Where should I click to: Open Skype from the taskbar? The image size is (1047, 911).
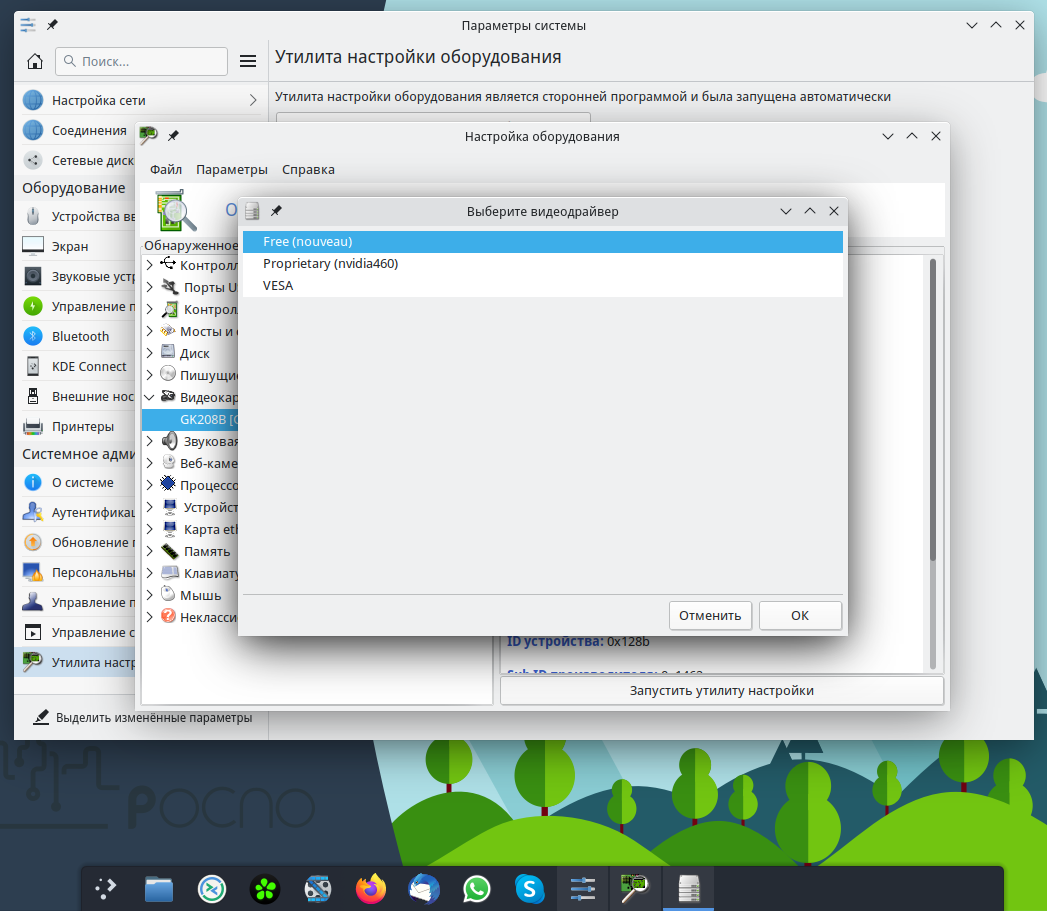529,887
